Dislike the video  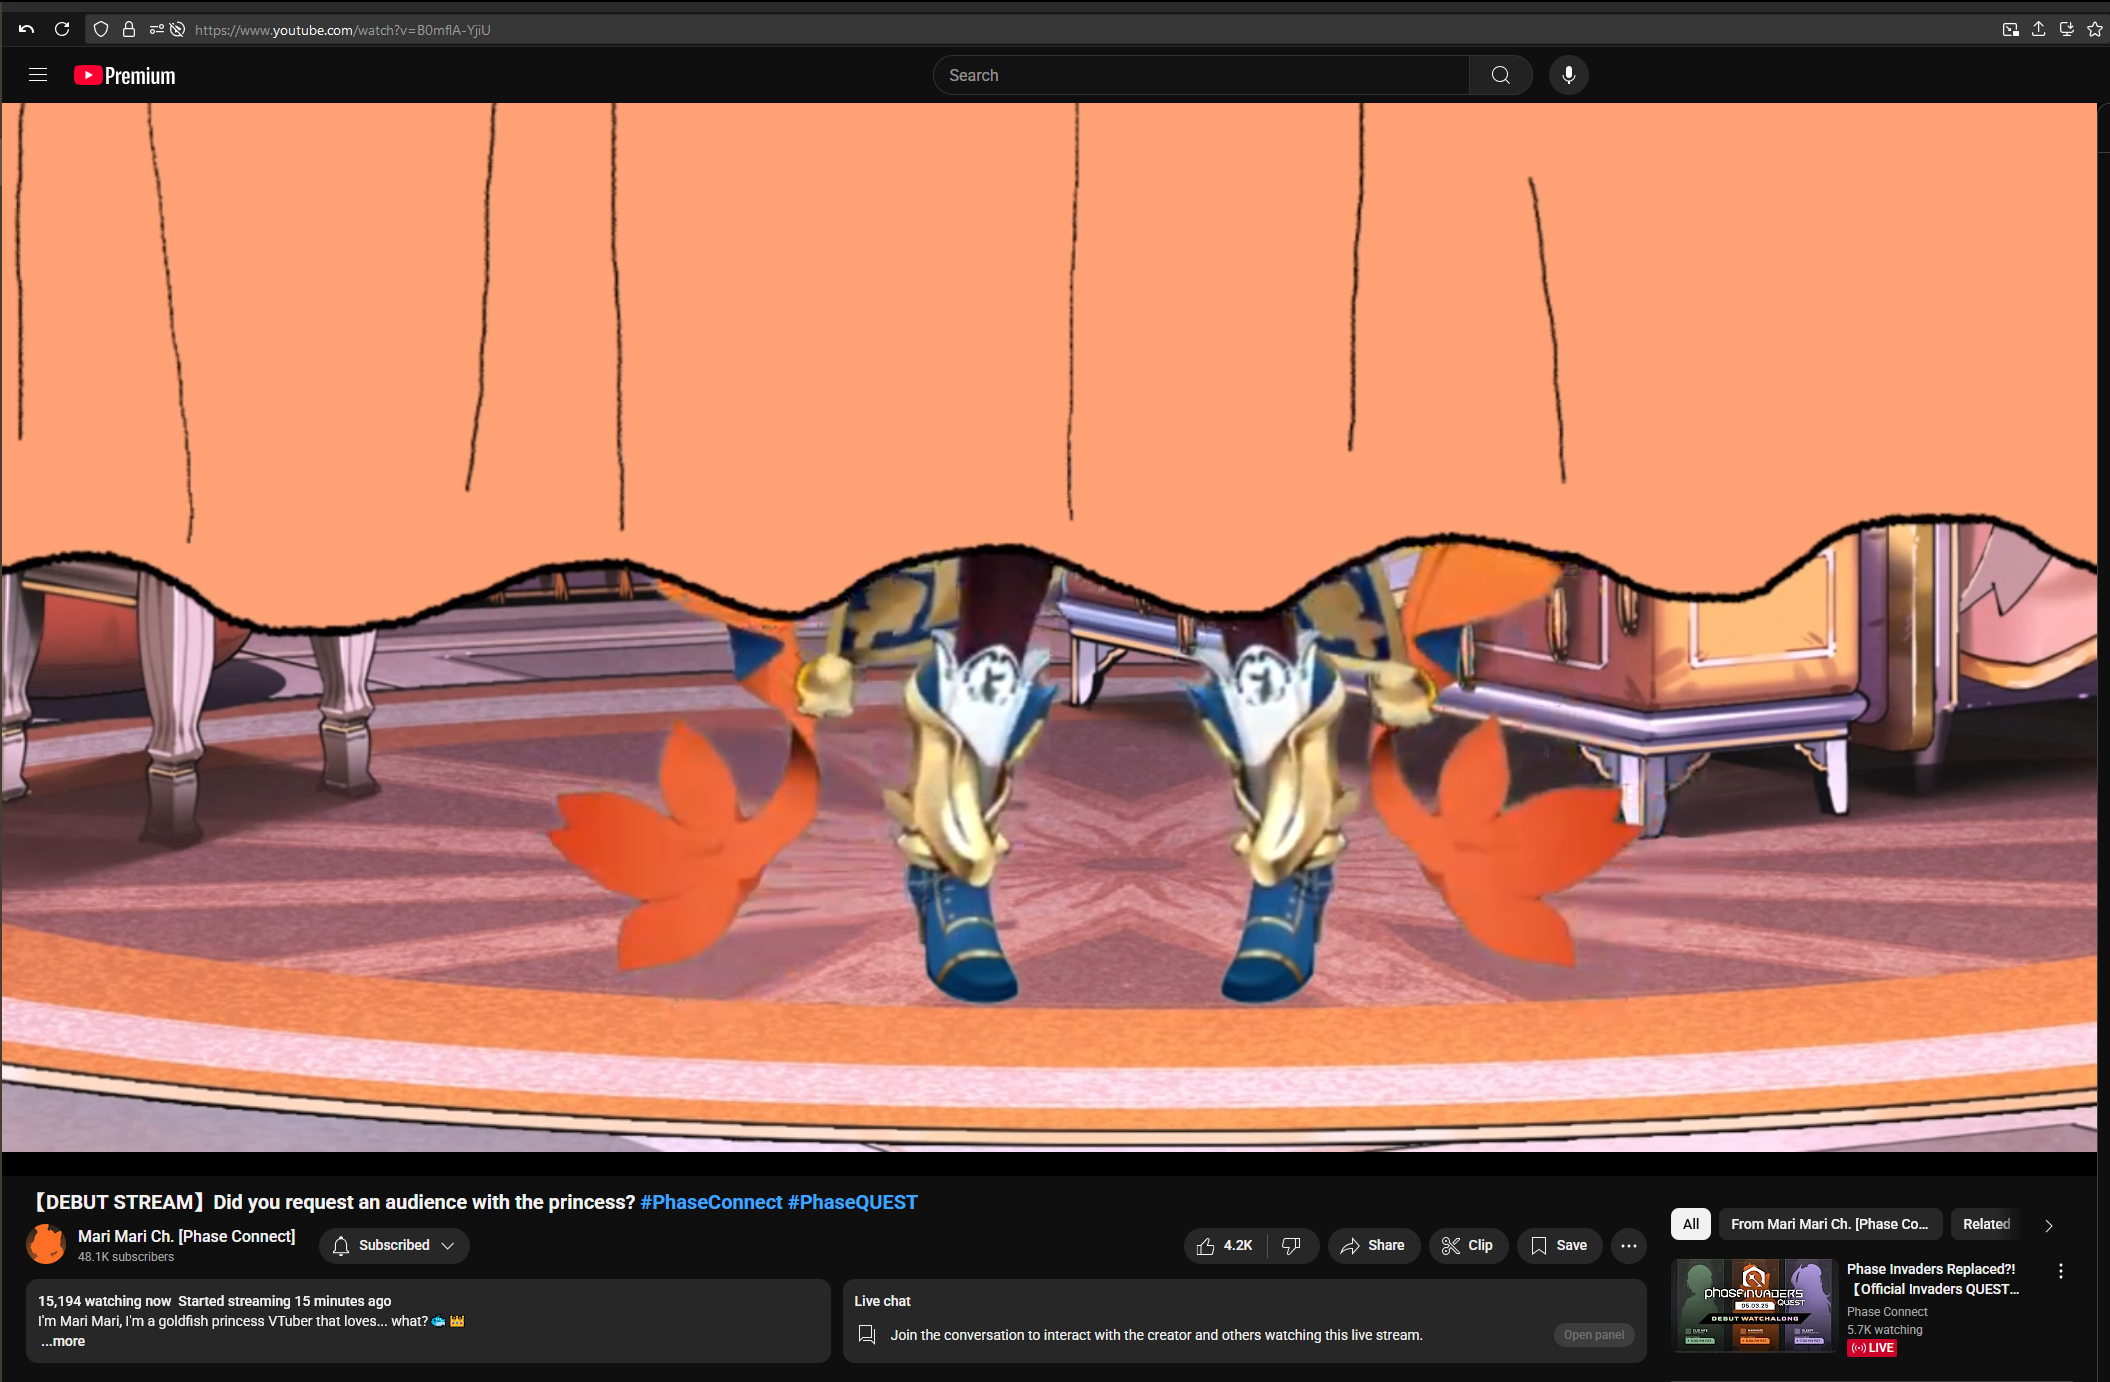(1291, 1245)
